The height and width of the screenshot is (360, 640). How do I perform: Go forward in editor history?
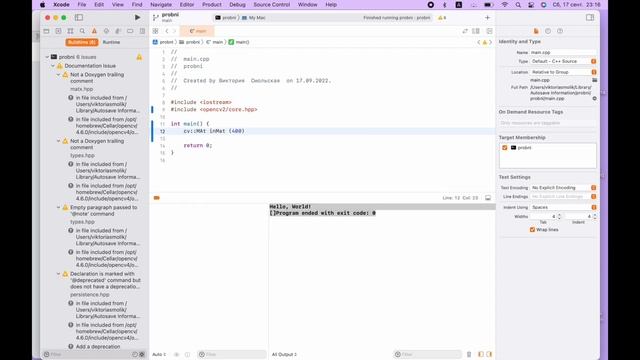tap(174, 31)
